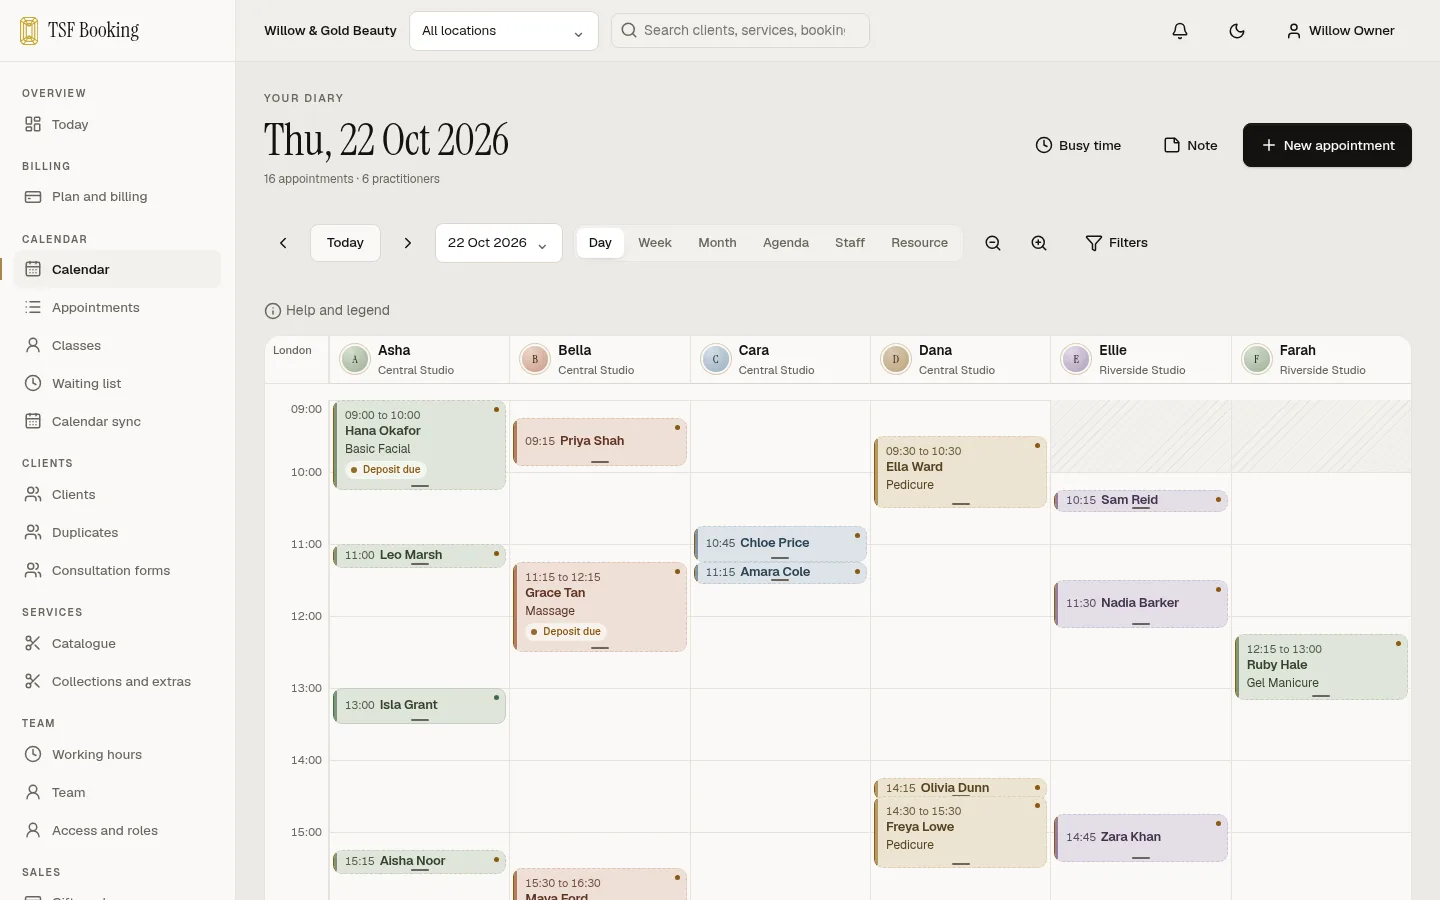Select Ellie's avatar in the header
1440x900 pixels.
tap(1076, 359)
